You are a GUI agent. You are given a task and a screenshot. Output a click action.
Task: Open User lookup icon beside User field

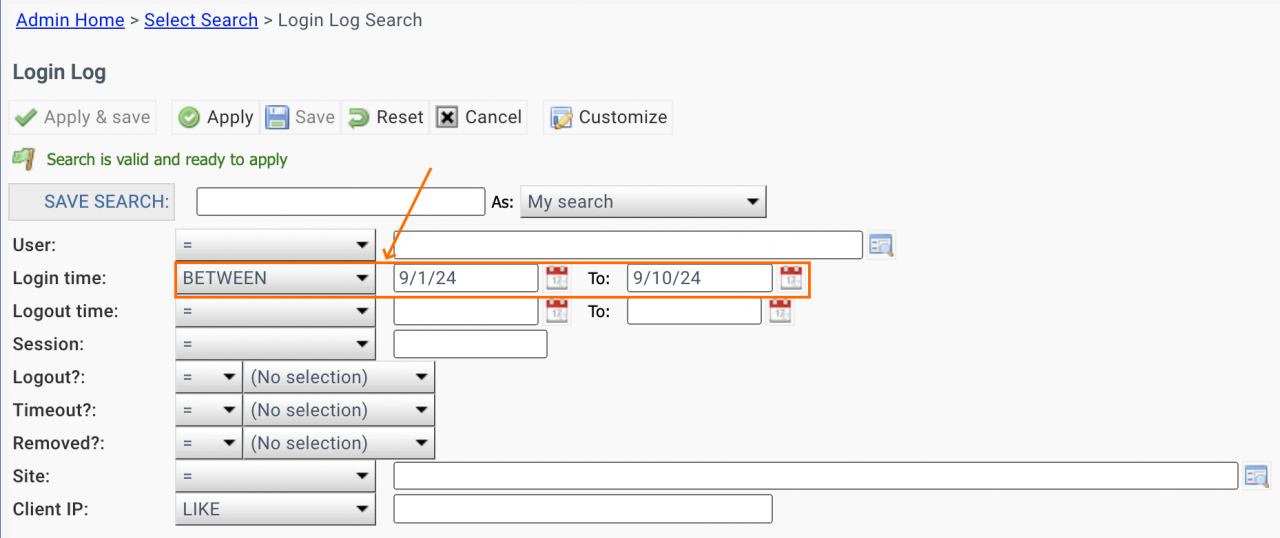point(881,245)
